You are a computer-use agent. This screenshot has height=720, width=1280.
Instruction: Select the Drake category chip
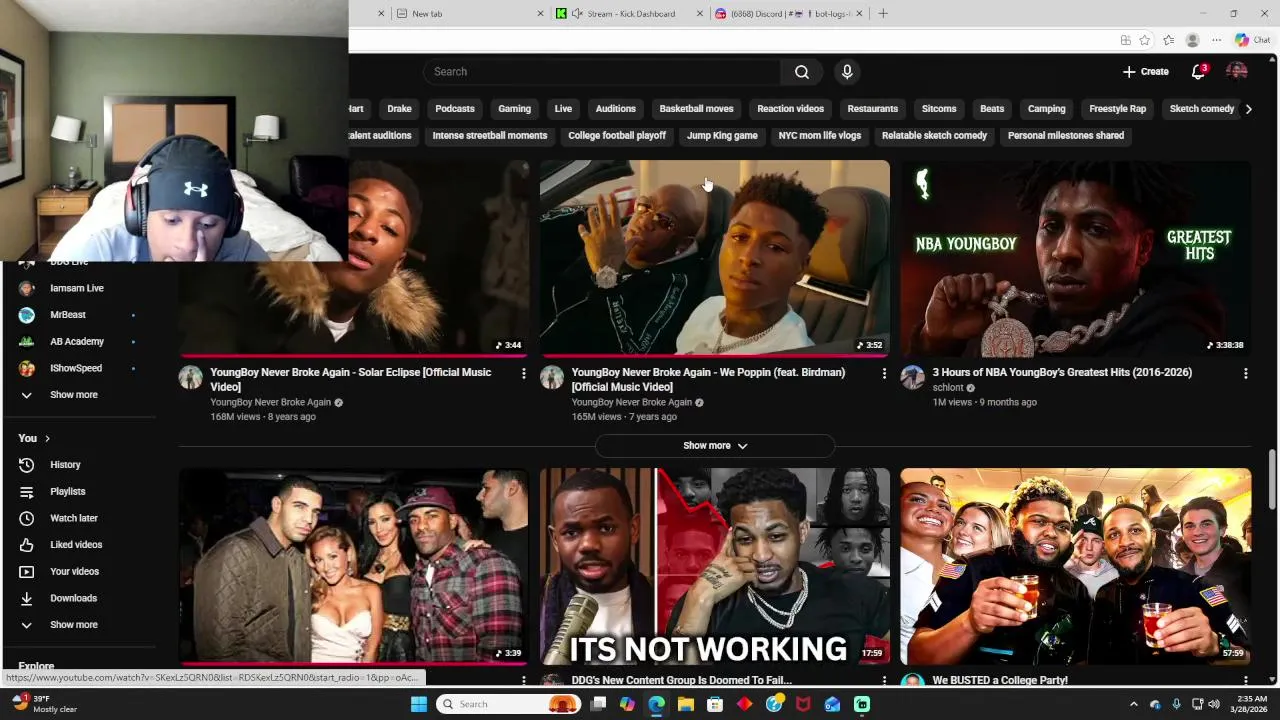pos(399,109)
